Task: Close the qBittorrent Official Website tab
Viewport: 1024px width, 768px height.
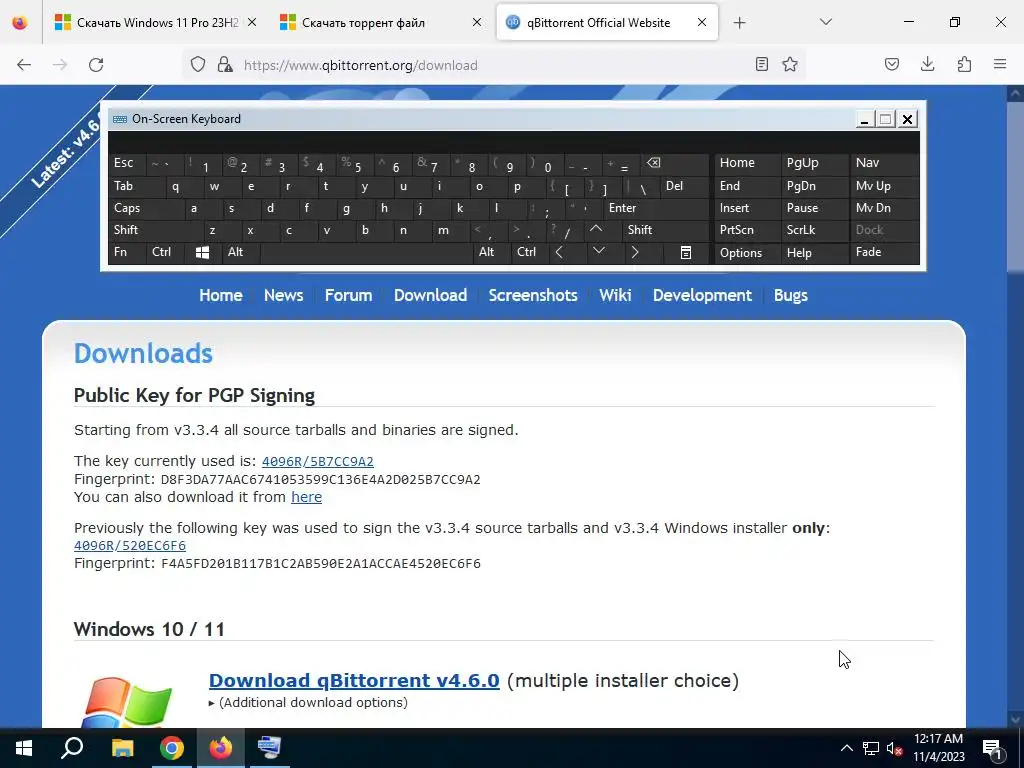Action: click(x=701, y=22)
